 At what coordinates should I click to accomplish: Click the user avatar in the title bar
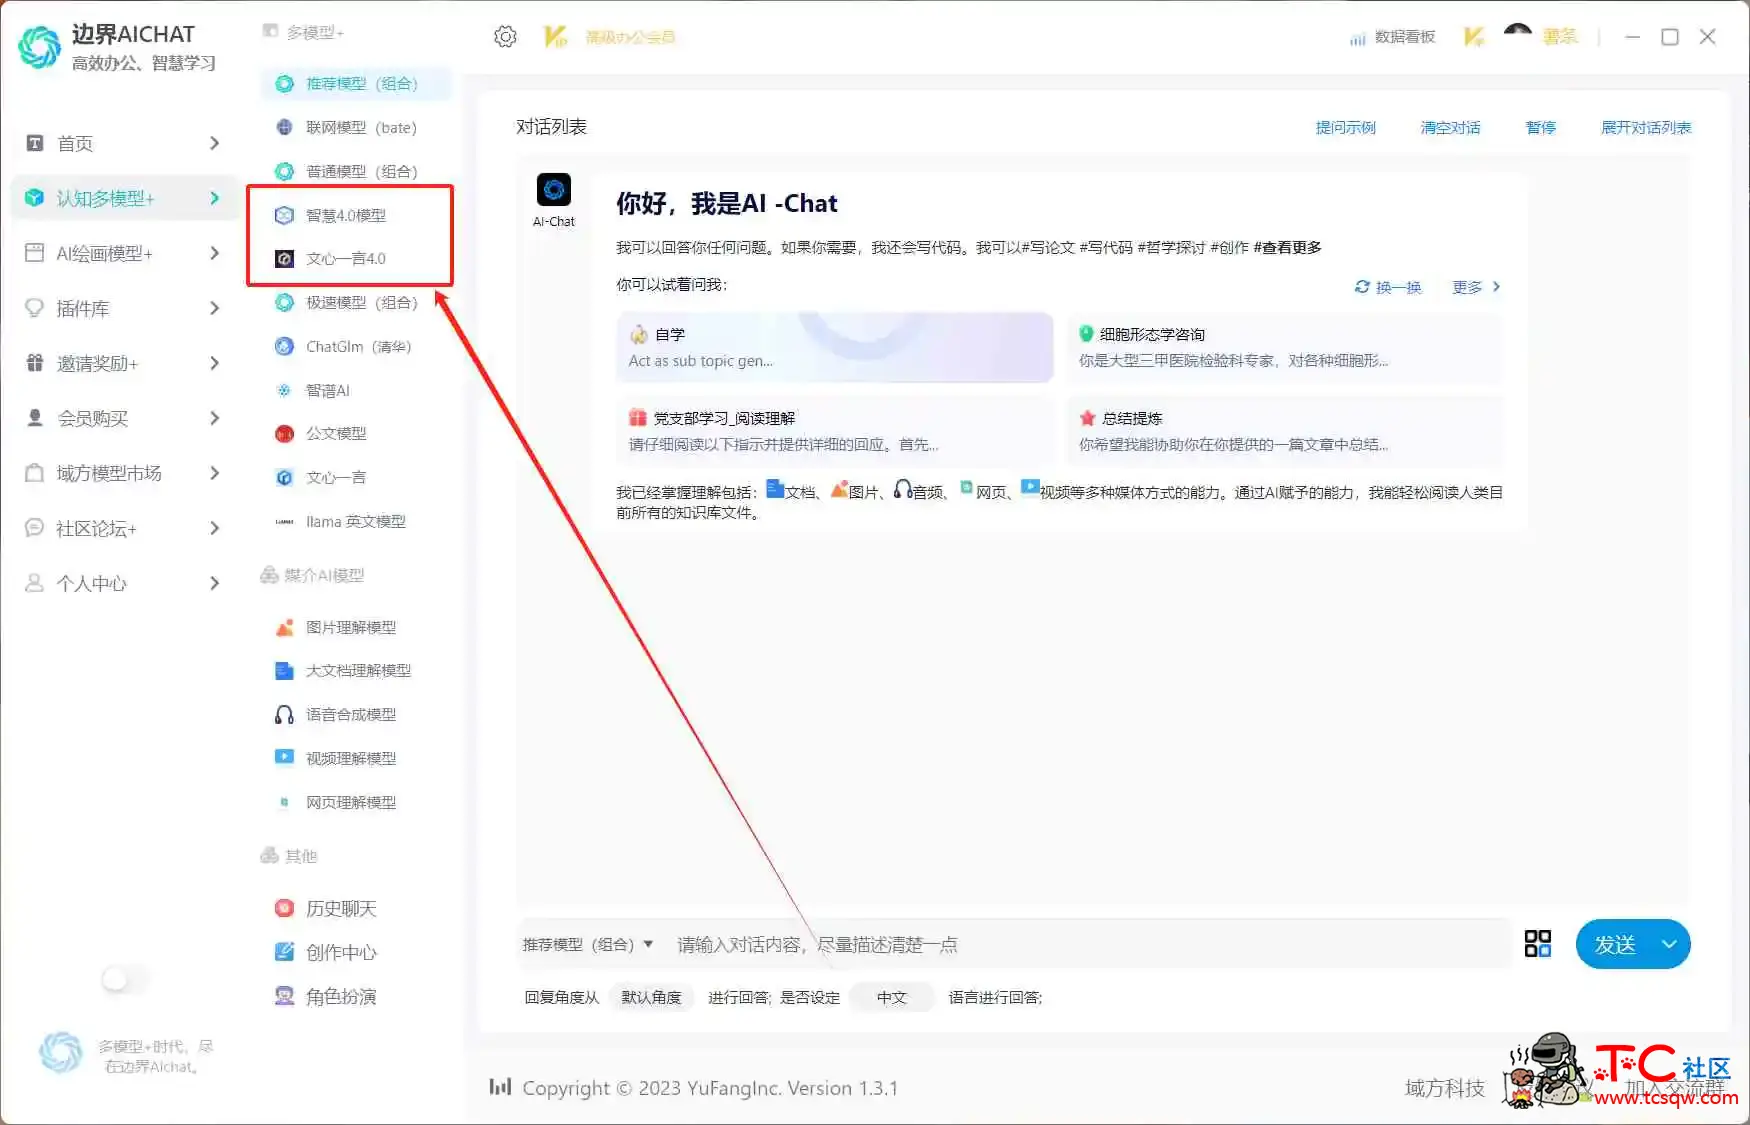point(1517,36)
